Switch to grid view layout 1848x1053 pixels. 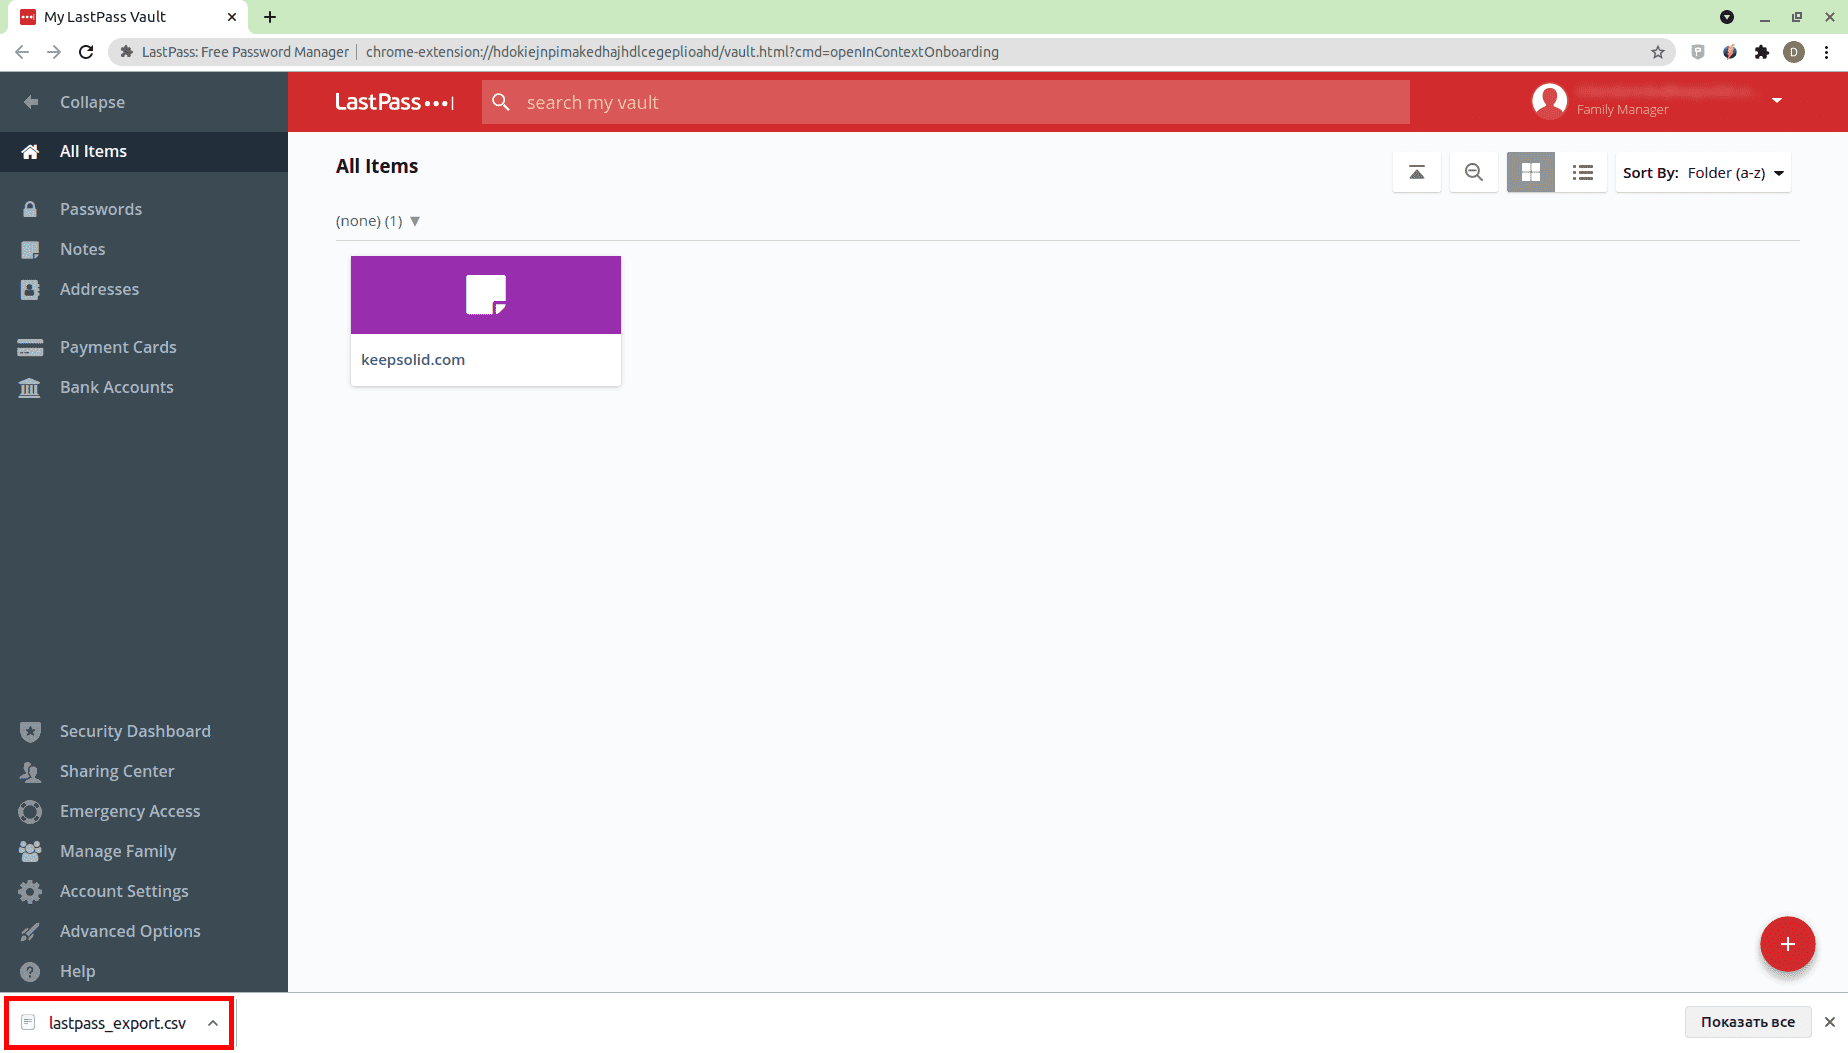[x=1530, y=172]
